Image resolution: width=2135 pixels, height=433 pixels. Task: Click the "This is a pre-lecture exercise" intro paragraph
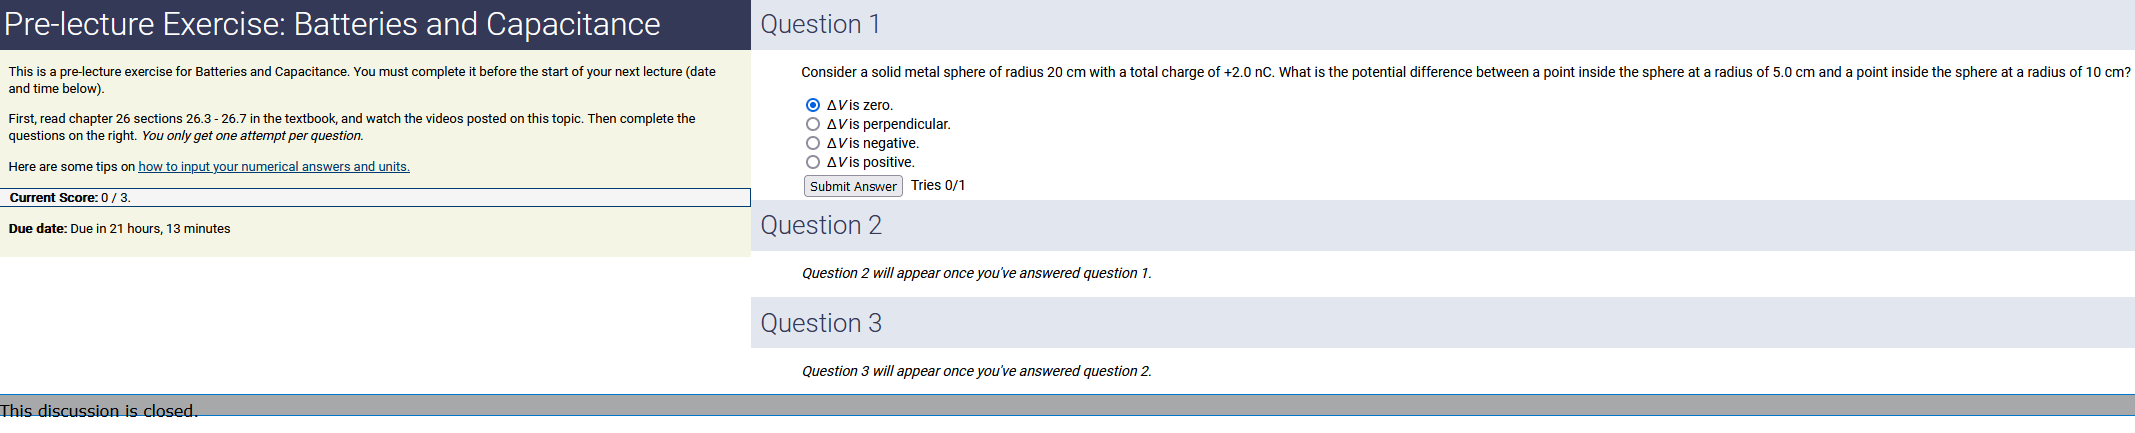click(362, 80)
